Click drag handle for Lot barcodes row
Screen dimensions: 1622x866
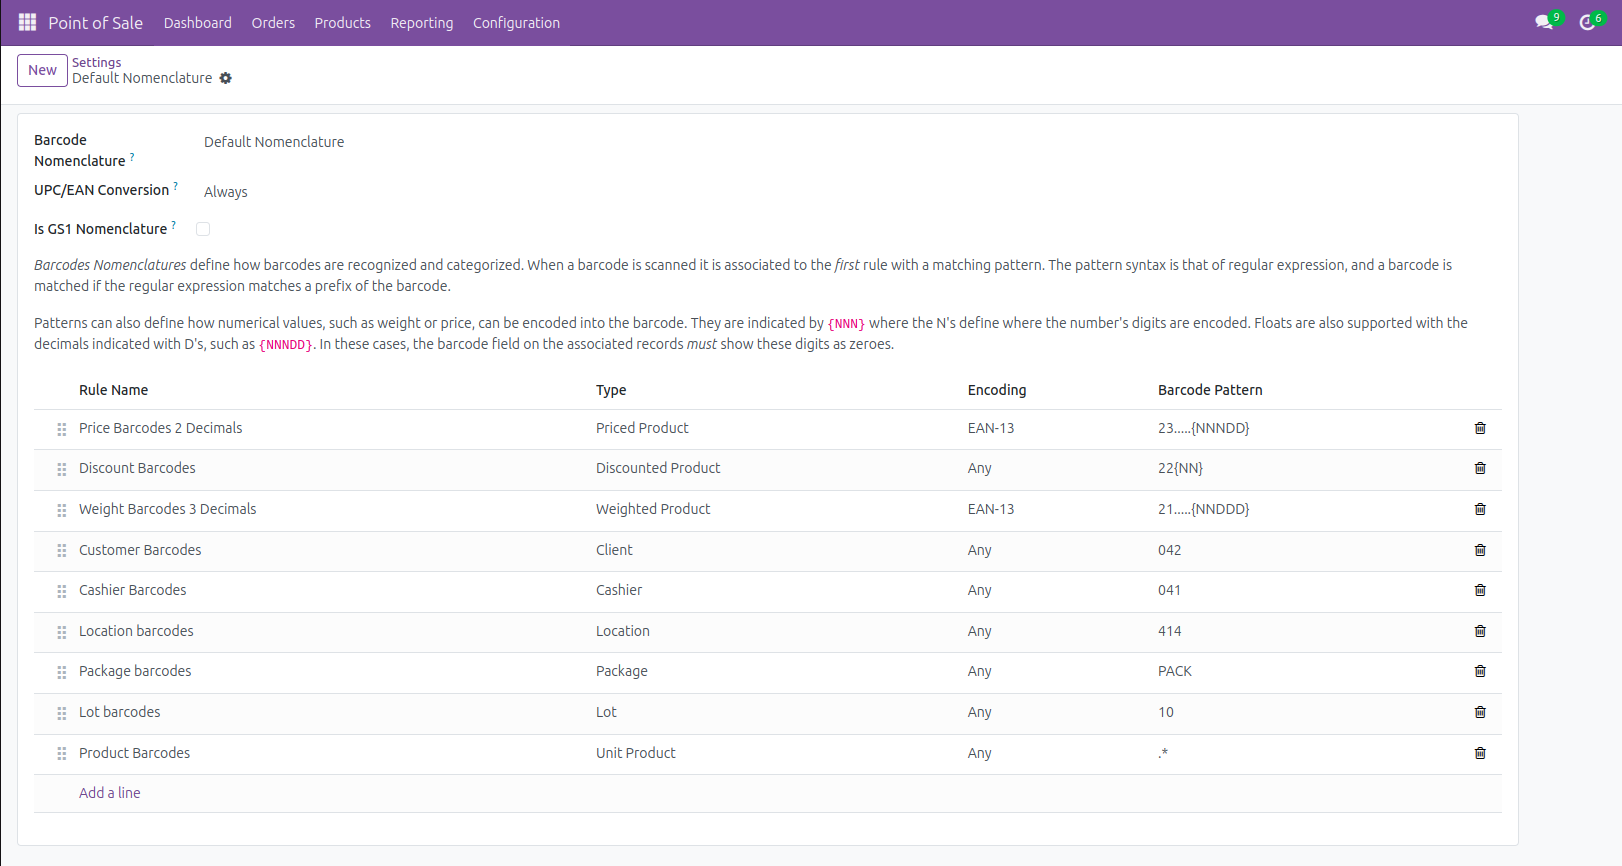[62, 713]
